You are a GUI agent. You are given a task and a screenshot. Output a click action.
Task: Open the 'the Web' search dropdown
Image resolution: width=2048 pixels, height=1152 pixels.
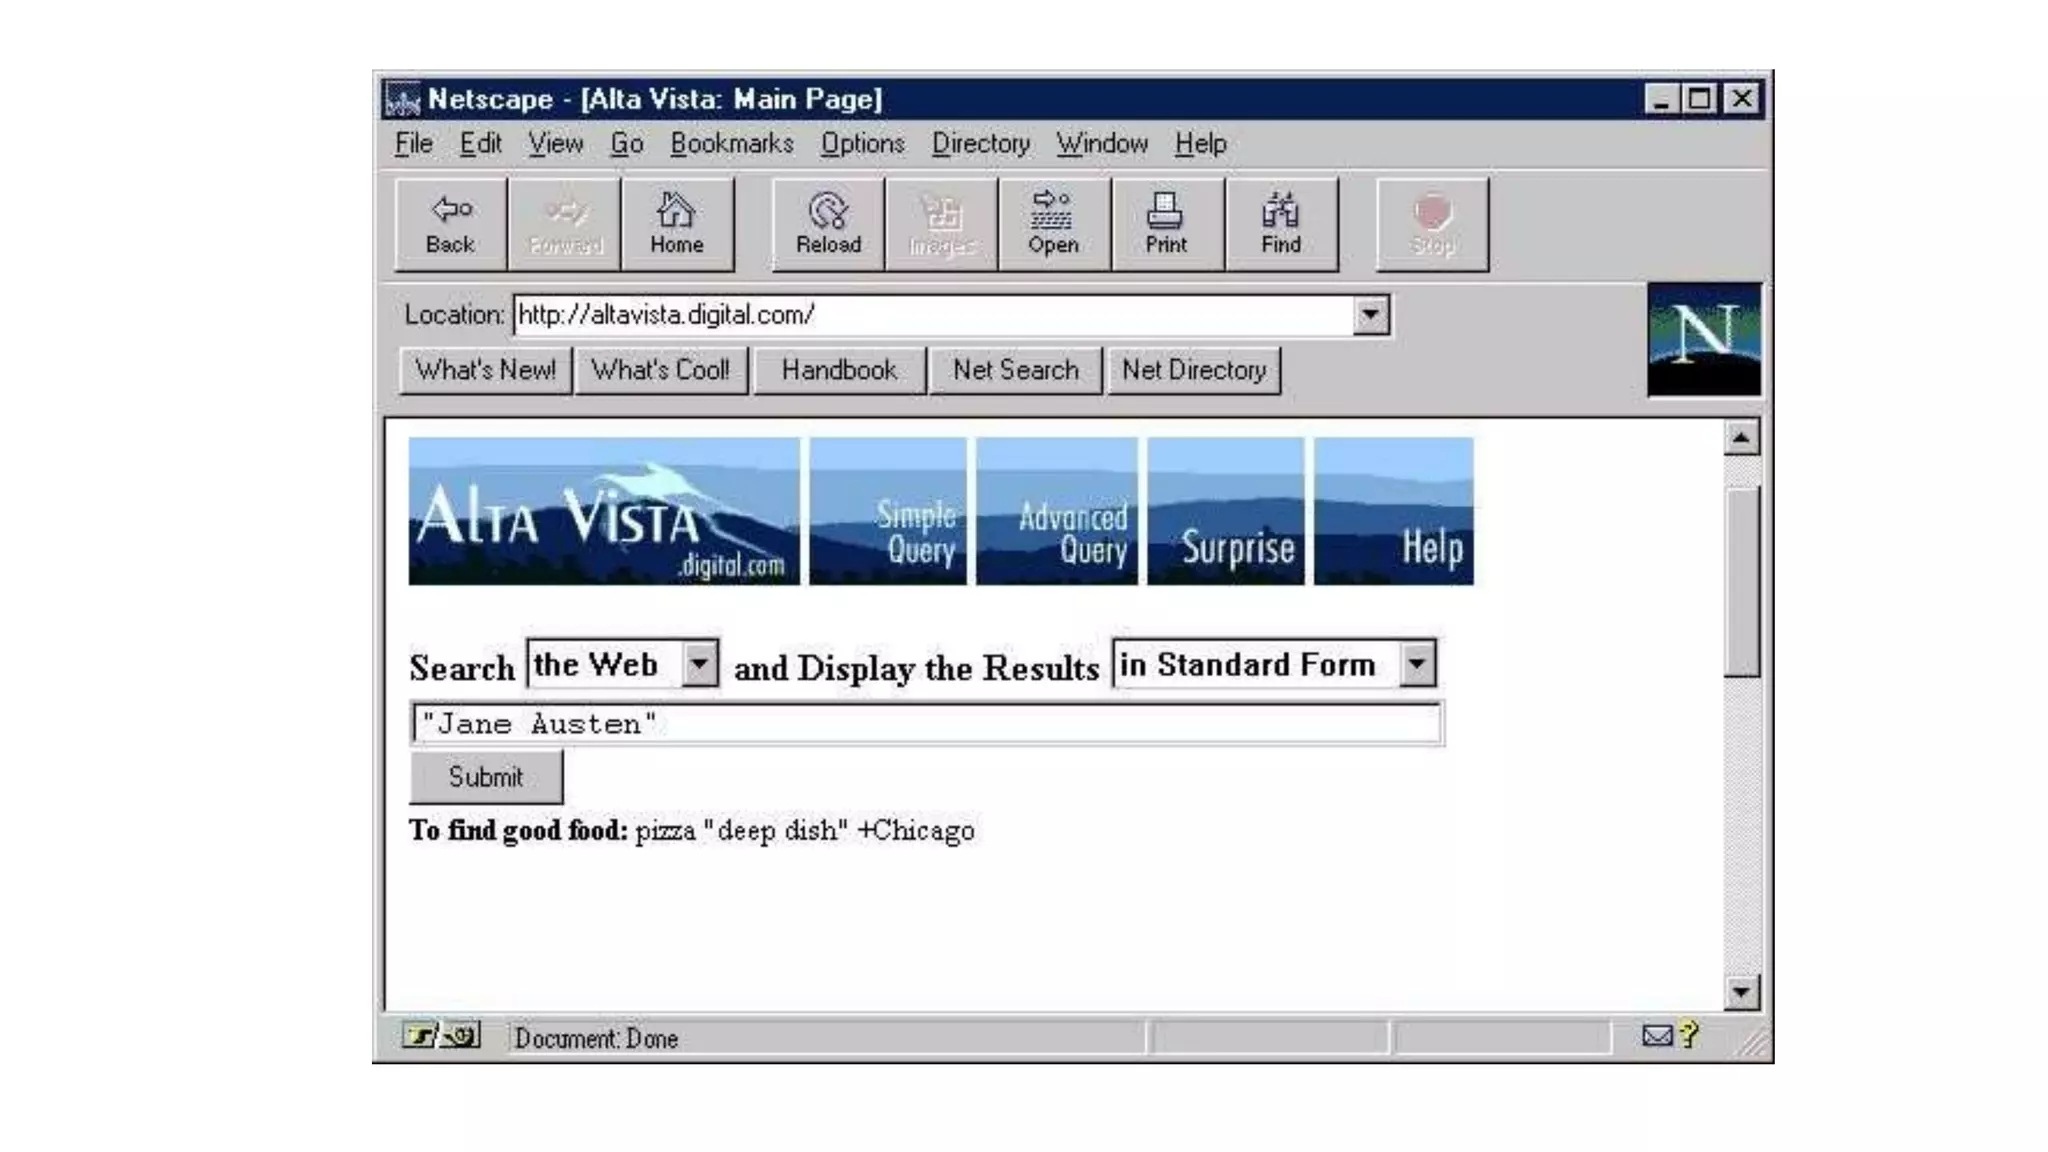click(x=699, y=664)
